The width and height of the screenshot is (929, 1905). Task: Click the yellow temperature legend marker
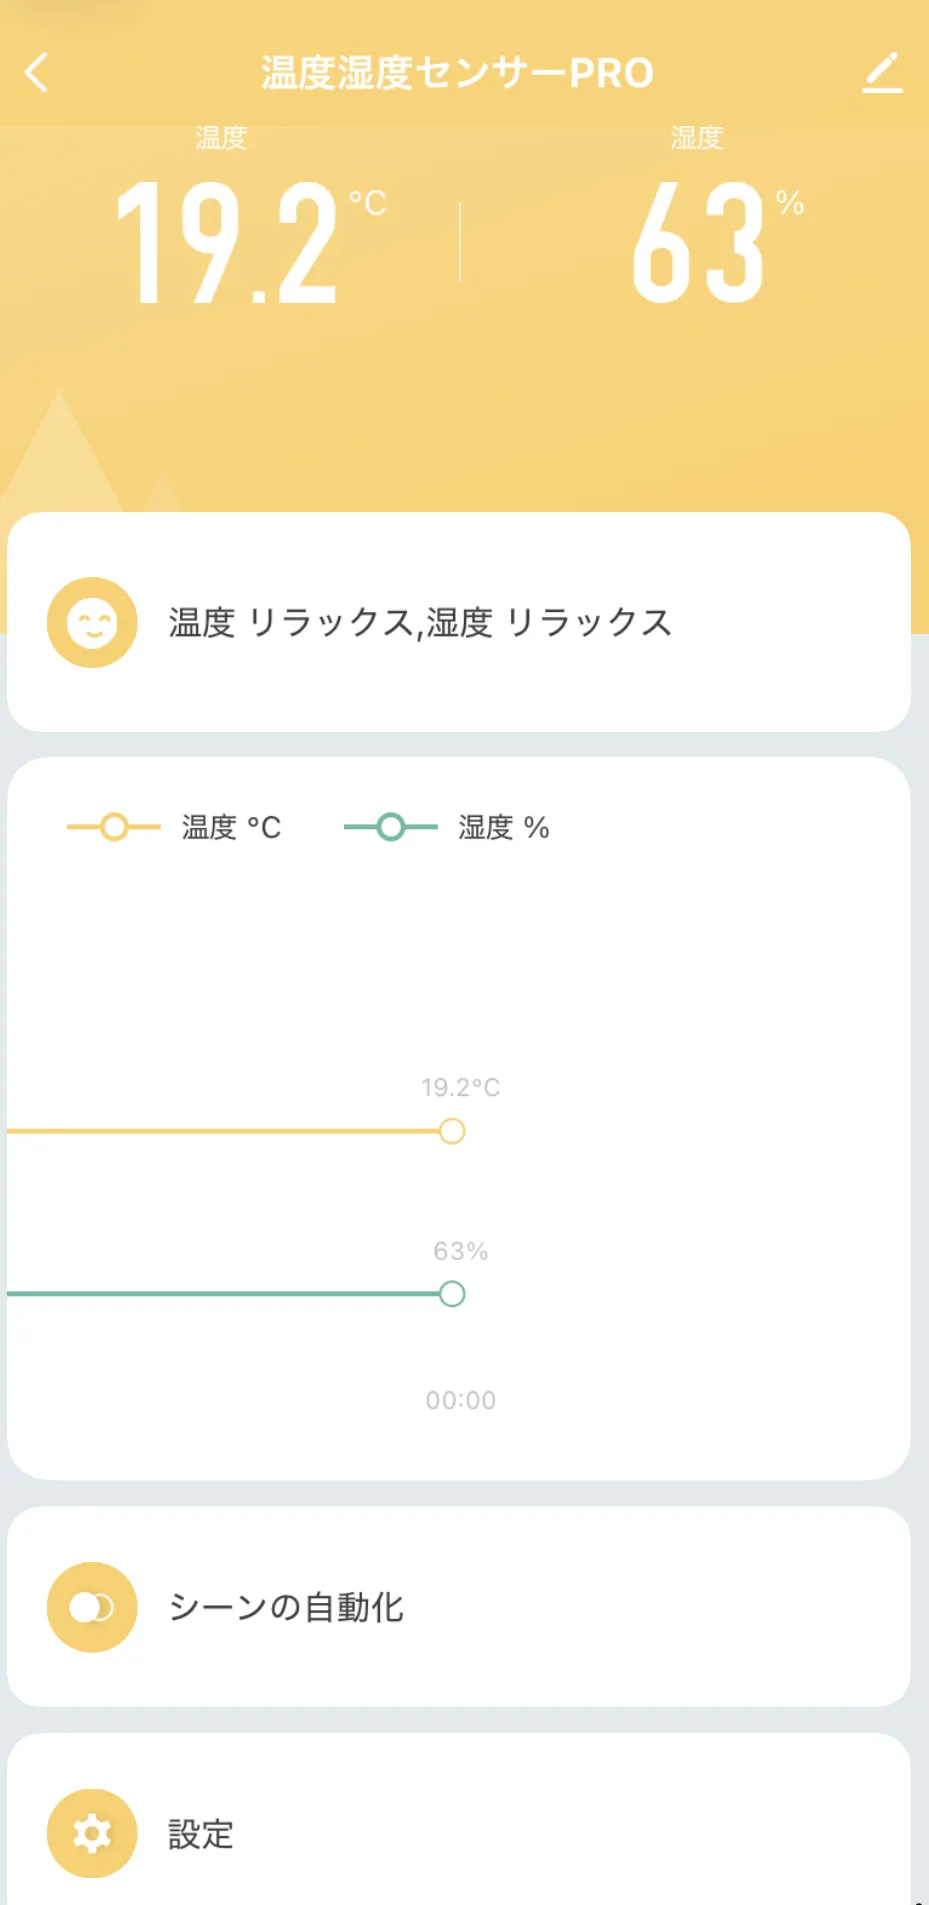tap(114, 827)
